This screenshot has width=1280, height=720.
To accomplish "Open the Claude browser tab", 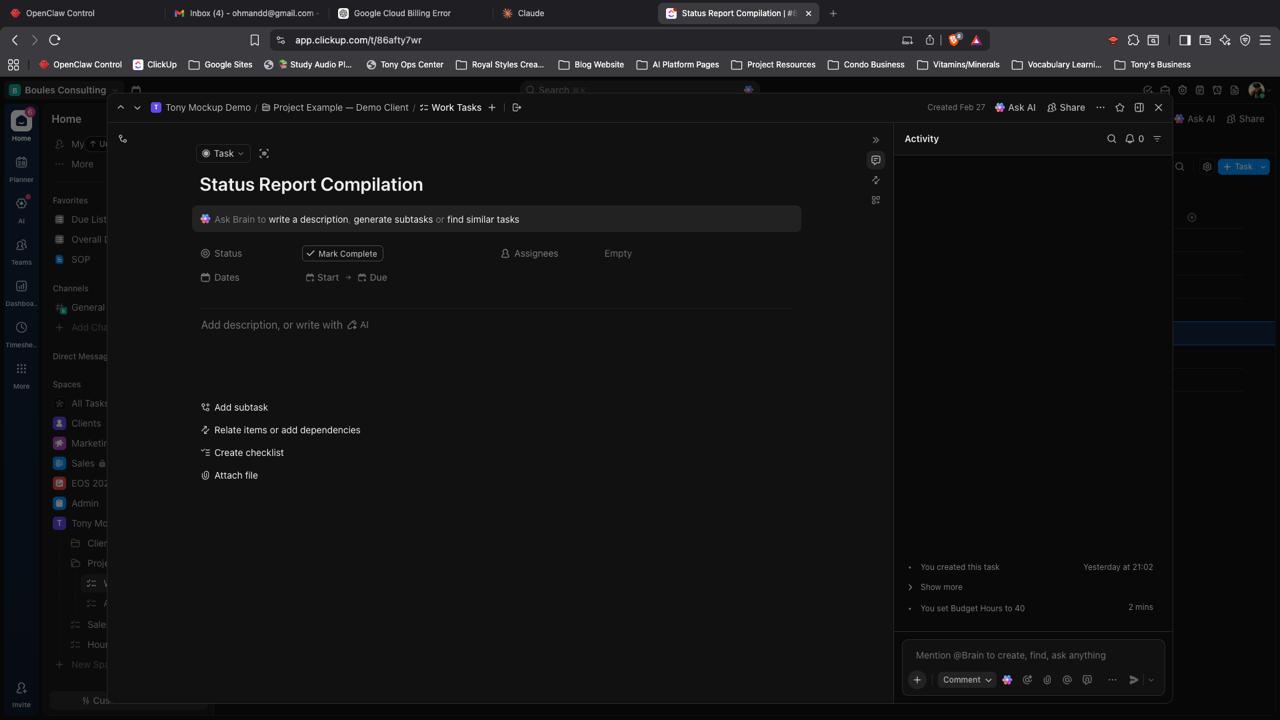I will pos(530,13).
